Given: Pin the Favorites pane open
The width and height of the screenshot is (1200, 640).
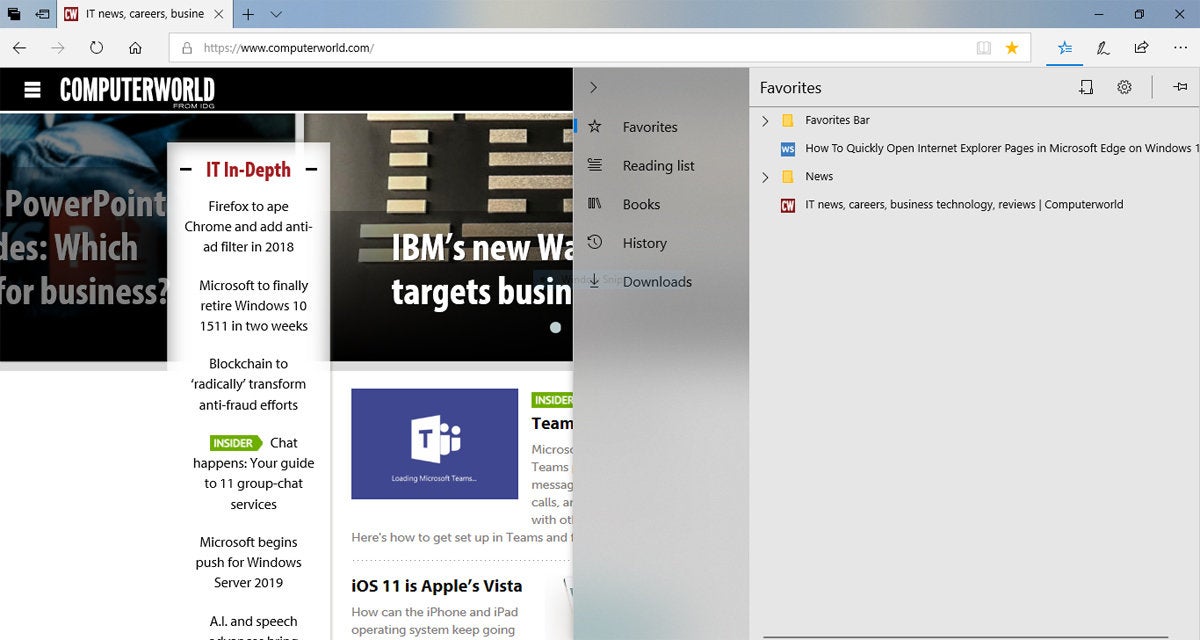Looking at the screenshot, I should pos(1180,88).
